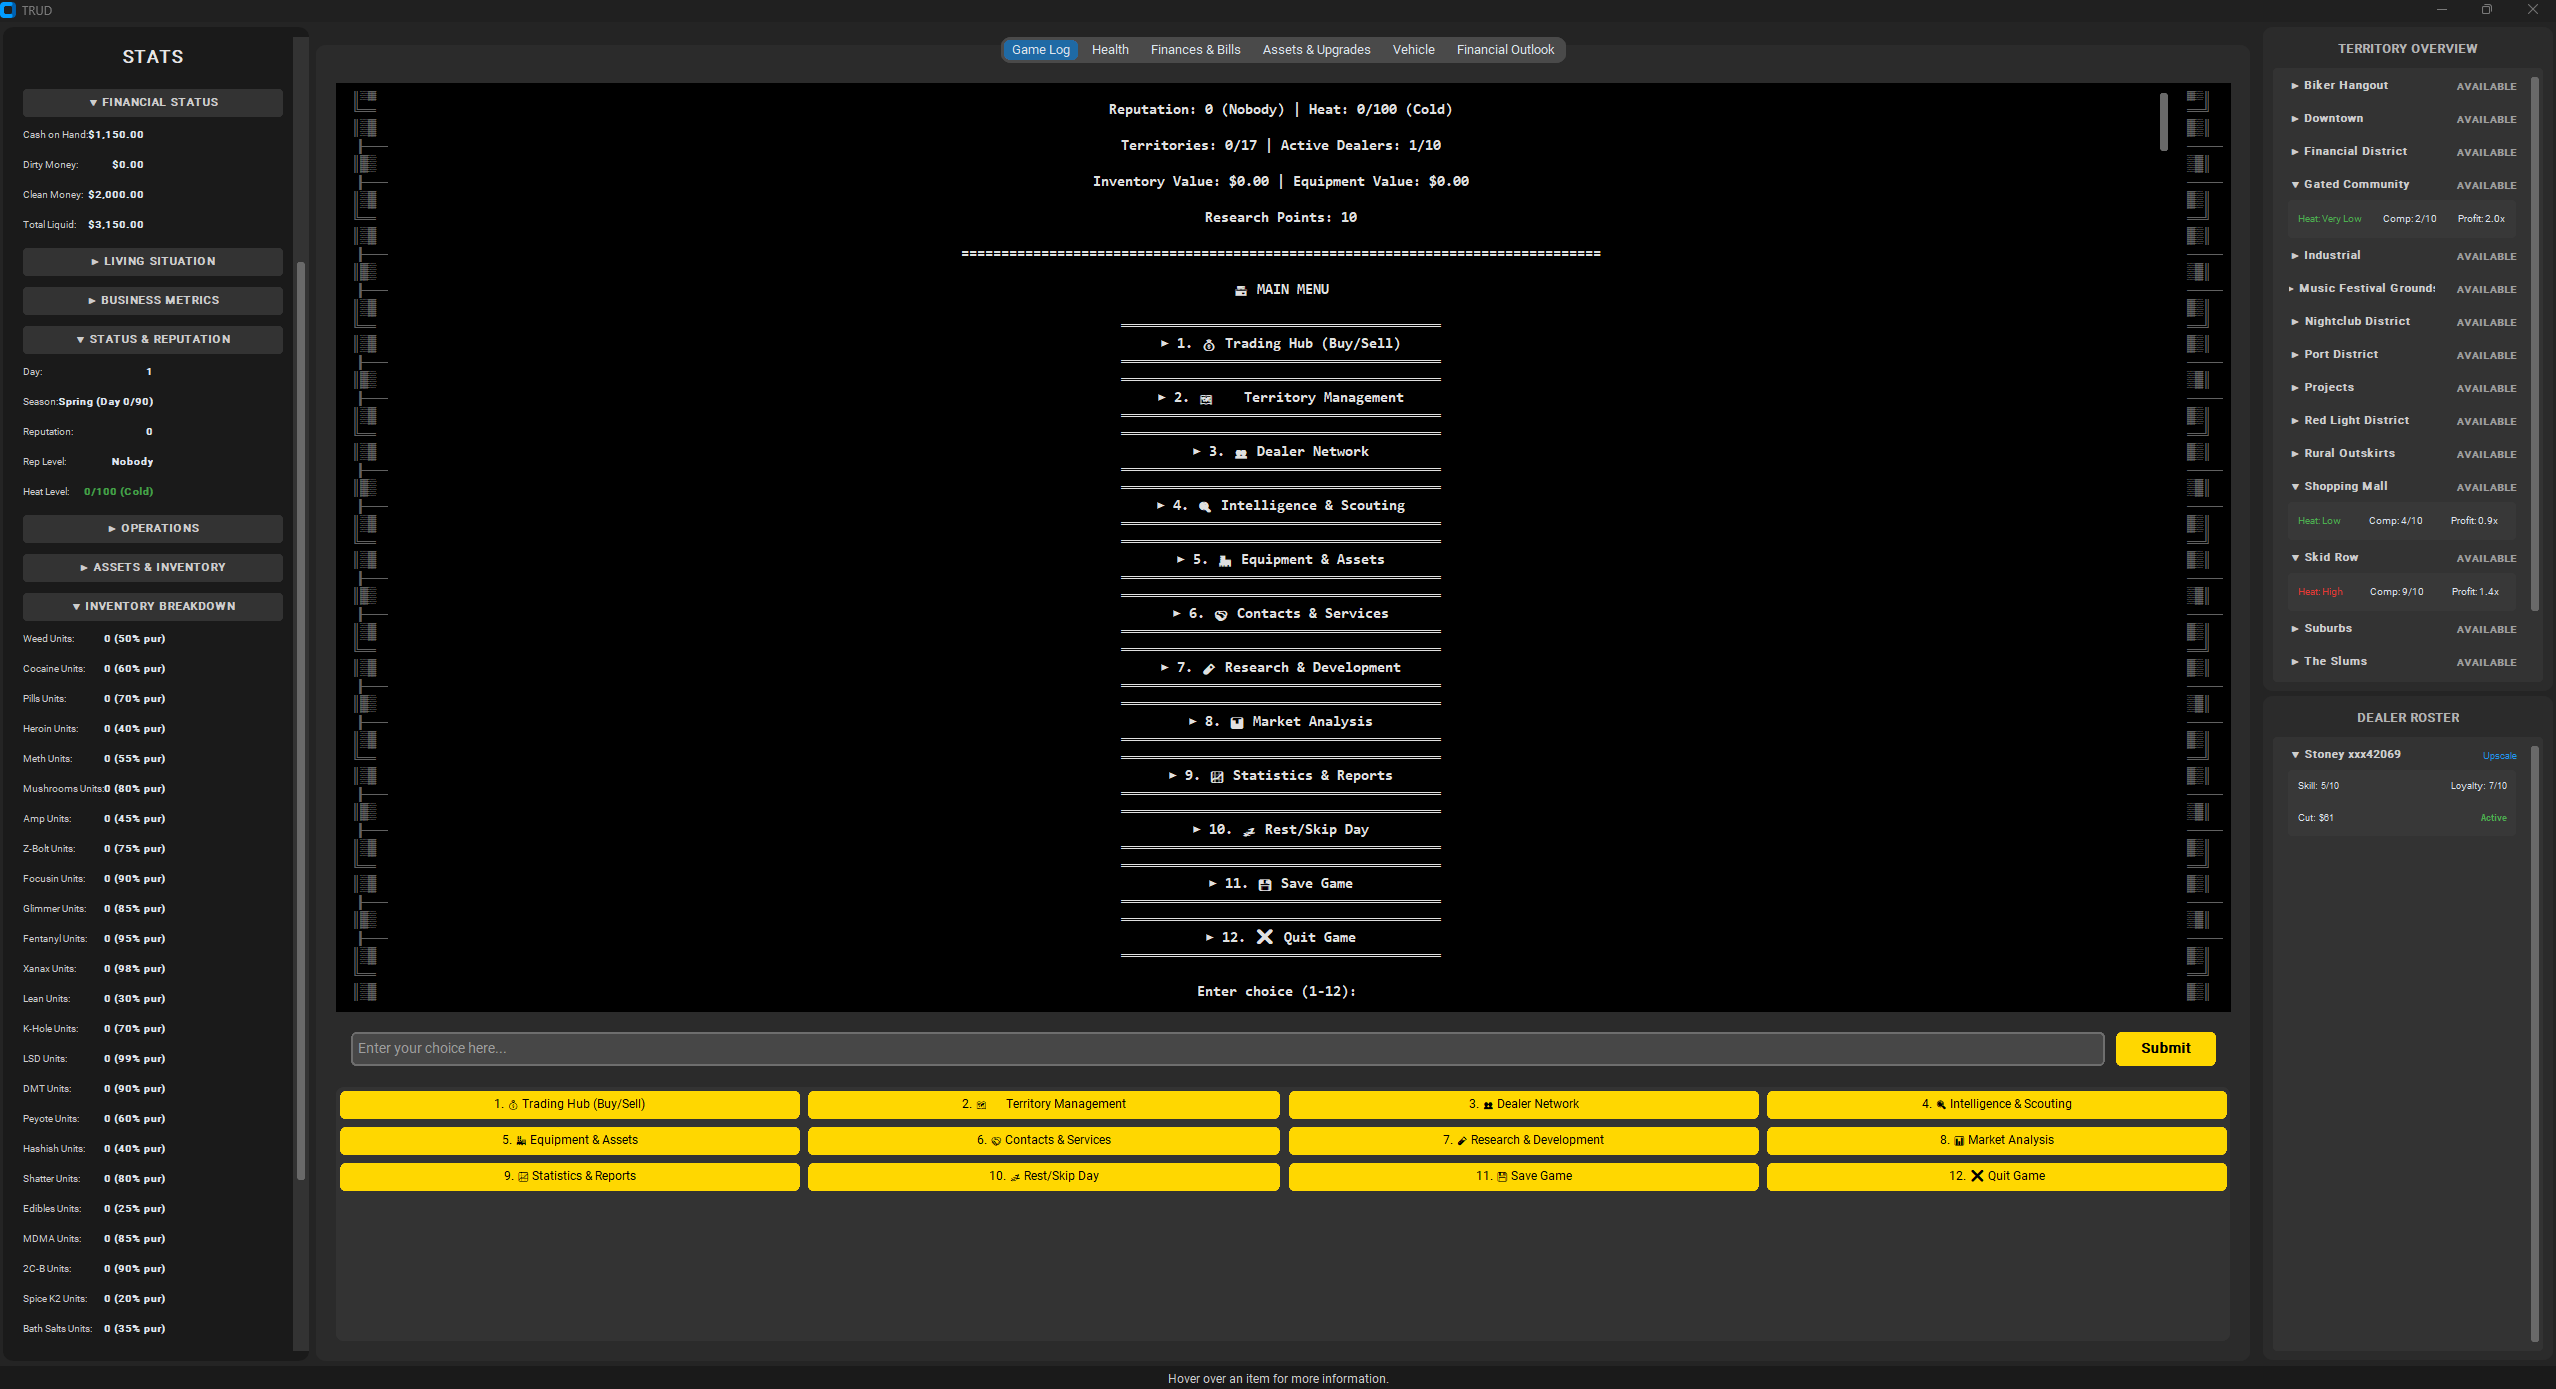Collapse the Status & Reputation section
The image size is (2556, 1389).
pos(153,339)
